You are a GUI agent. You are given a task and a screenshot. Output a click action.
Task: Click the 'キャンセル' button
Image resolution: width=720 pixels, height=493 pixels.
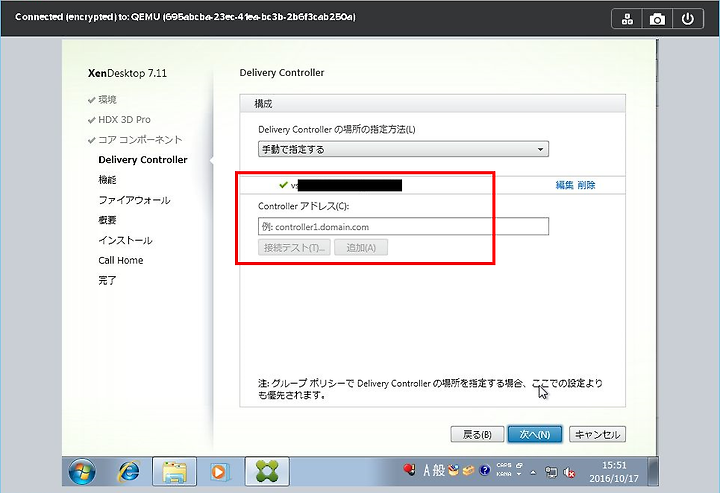[x=597, y=434]
